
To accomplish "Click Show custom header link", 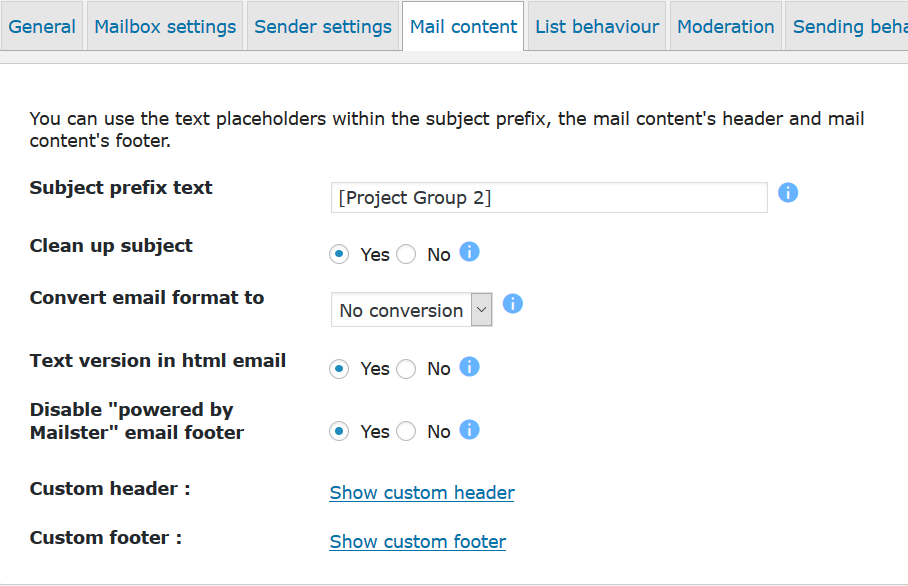I will [422, 493].
